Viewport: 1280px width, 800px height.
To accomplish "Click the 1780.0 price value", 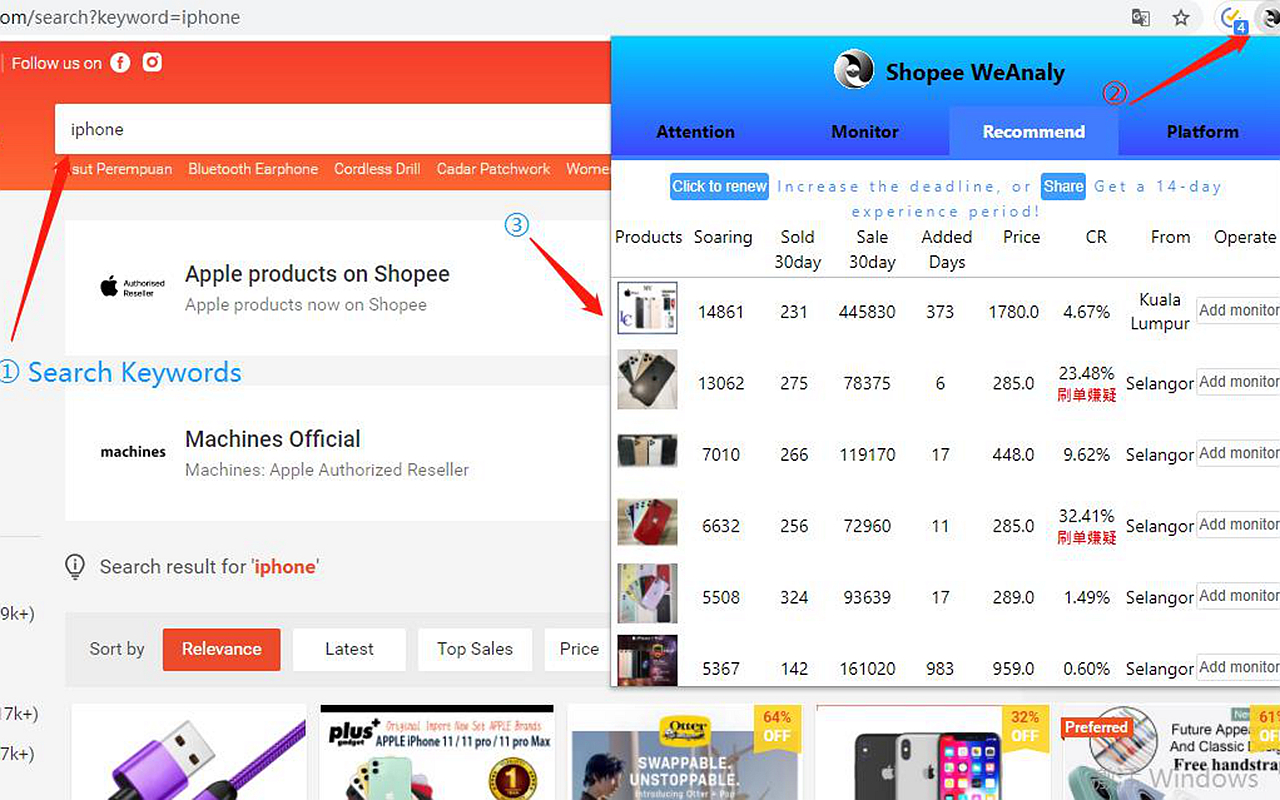I will coord(1014,312).
